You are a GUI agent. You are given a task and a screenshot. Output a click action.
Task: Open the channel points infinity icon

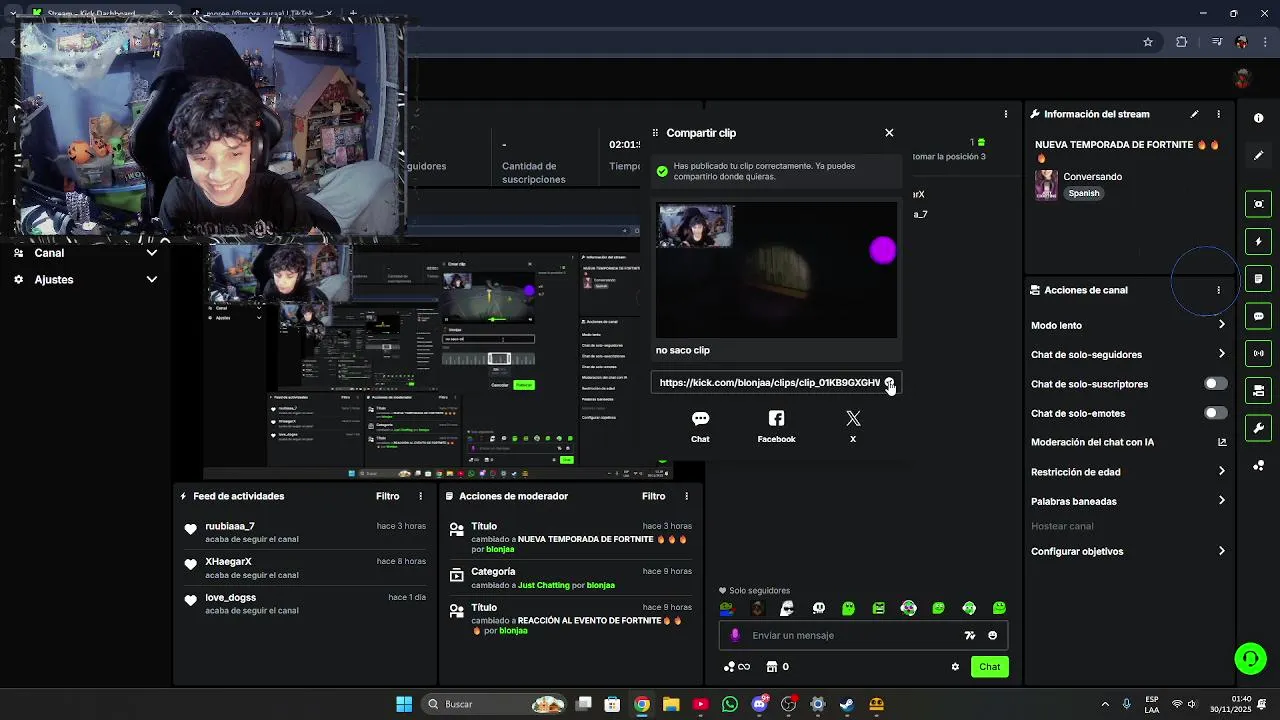pos(736,667)
